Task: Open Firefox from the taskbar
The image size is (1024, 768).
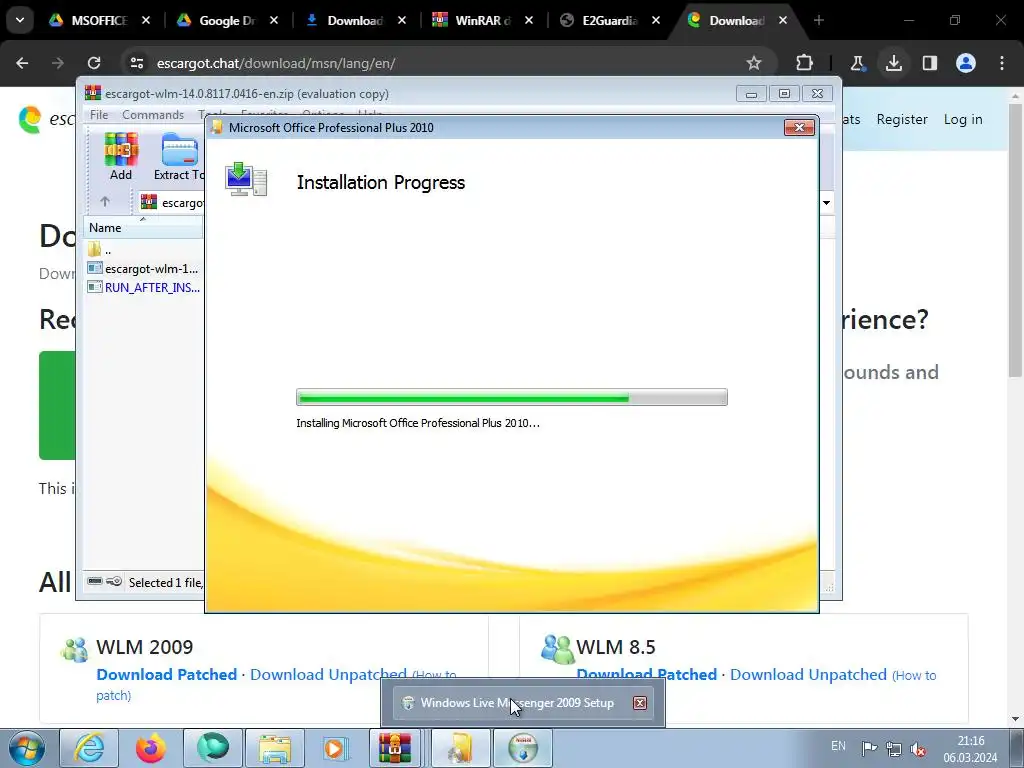Action: pyautogui.click(x=151, y=748)
